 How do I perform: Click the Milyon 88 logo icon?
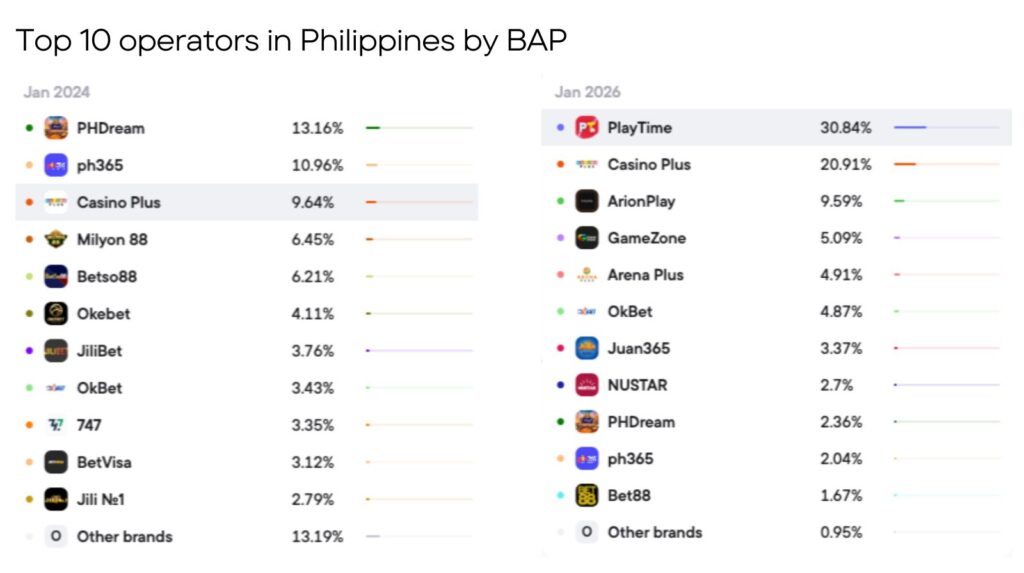(56, 239)
